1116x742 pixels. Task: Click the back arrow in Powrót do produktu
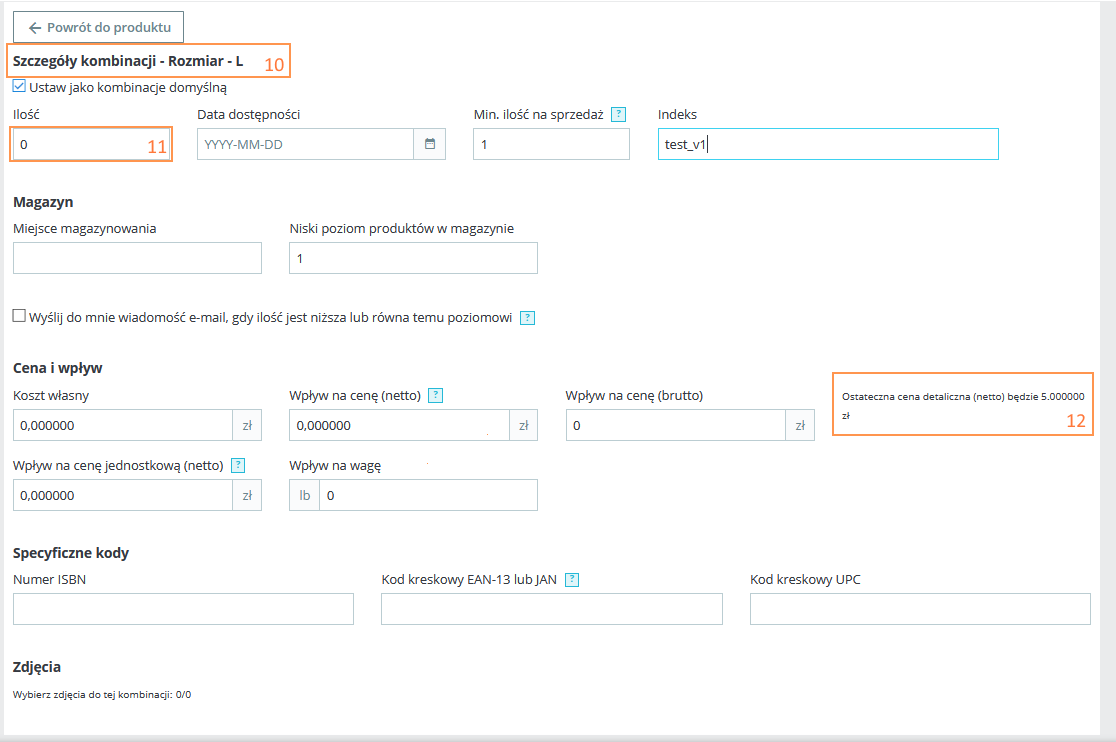pos(35,27)
